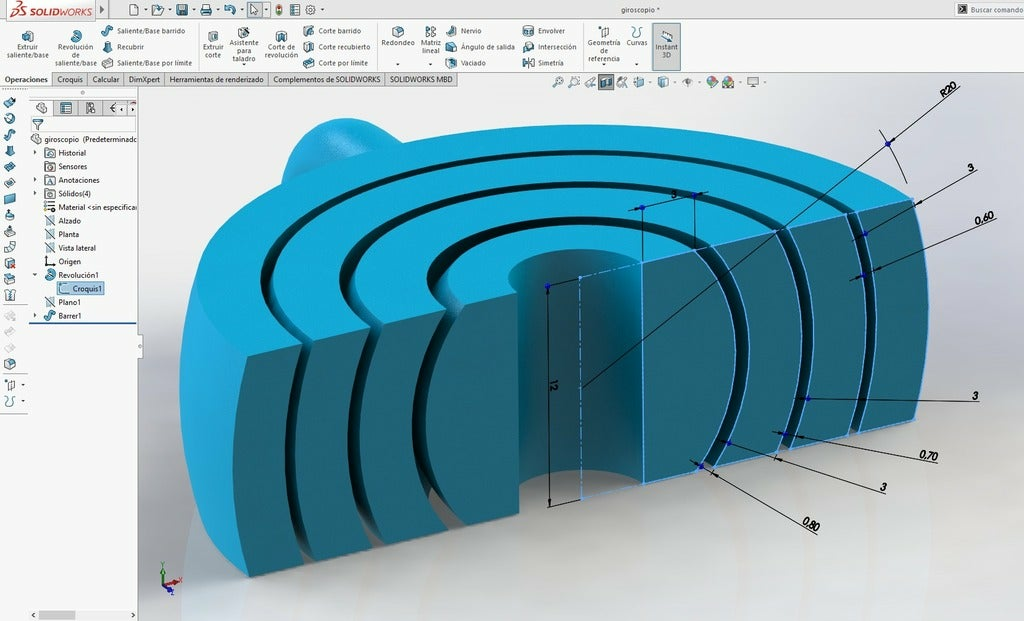The width and height of the screenshot is (1024, 621).
Task: Click the Undo arrow icon
Action: click(x=229, y=10)
